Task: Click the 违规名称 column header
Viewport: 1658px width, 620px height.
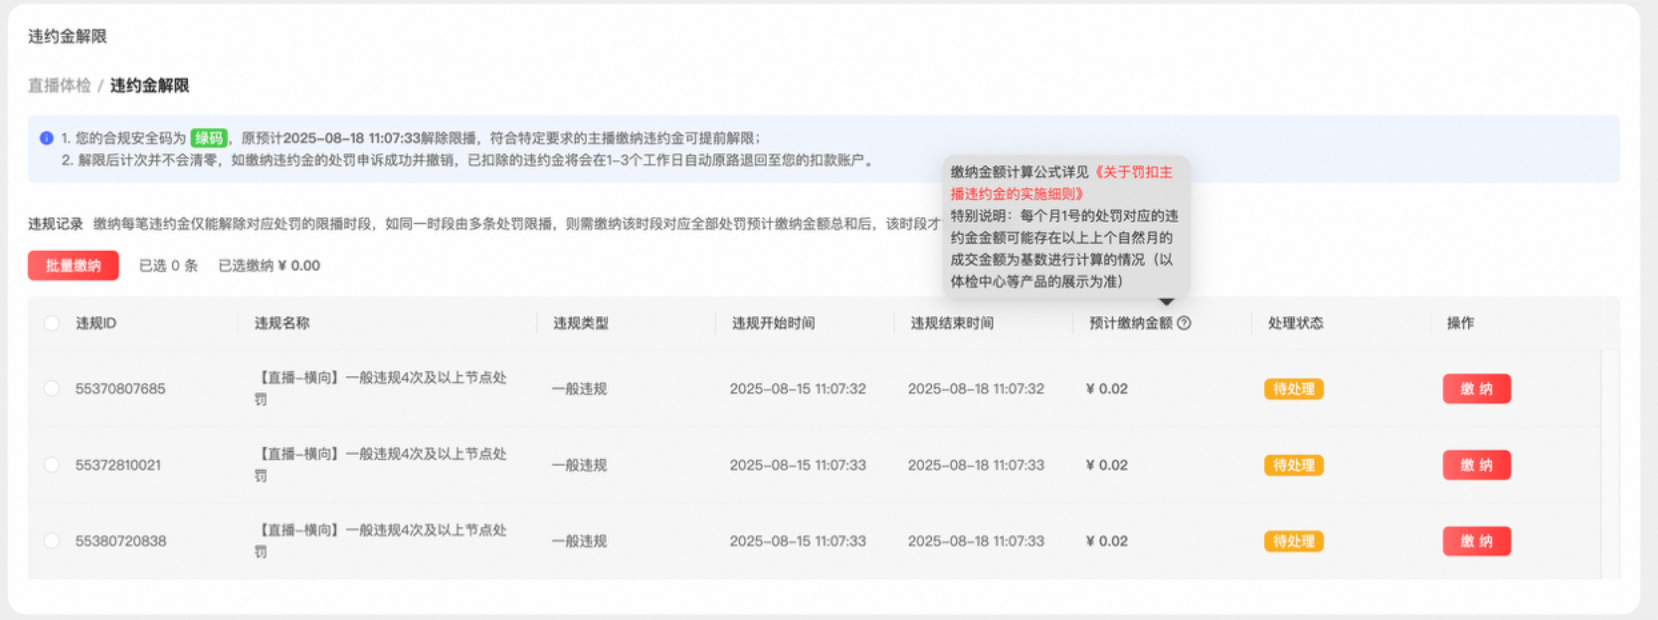Action: pos(282,323)
